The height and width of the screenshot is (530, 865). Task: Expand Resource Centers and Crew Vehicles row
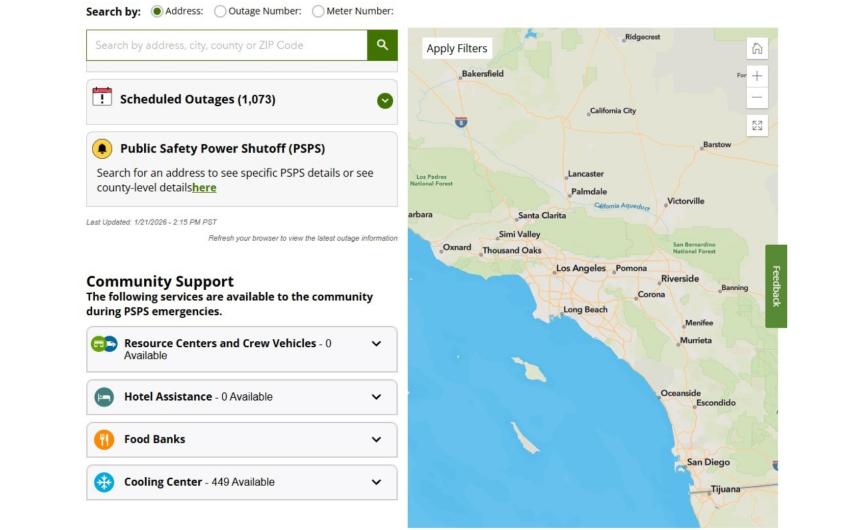coord(376,344)
